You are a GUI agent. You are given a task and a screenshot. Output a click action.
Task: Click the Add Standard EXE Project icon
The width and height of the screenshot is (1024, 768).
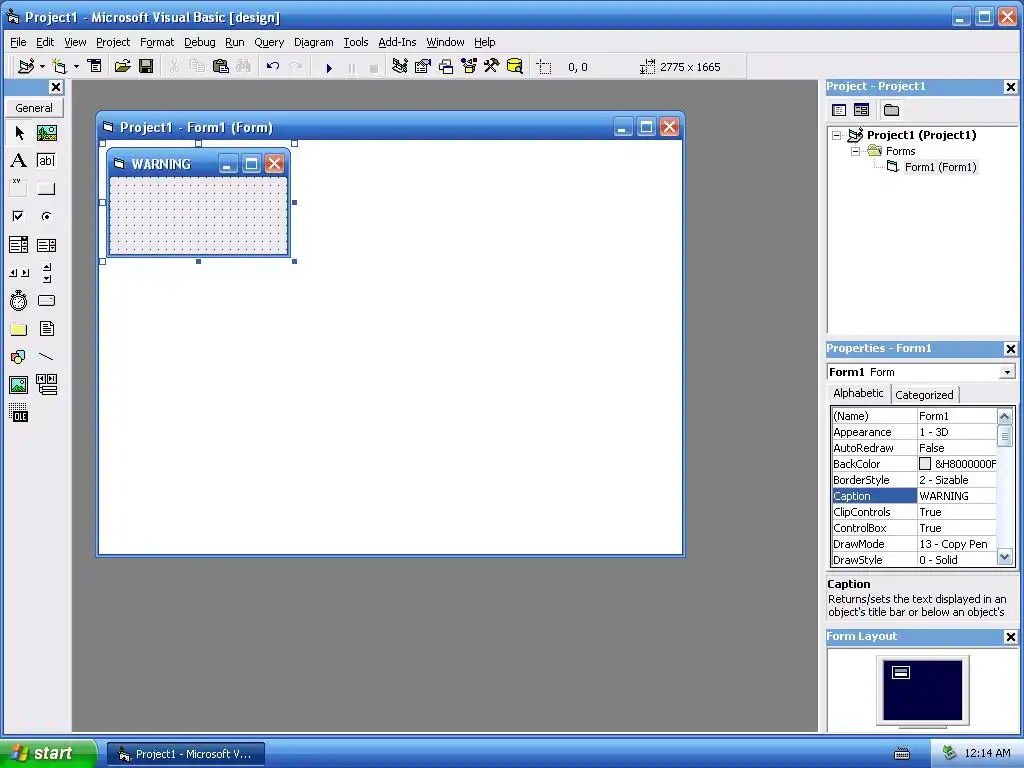pyautogui.click(x=26, y=66)
